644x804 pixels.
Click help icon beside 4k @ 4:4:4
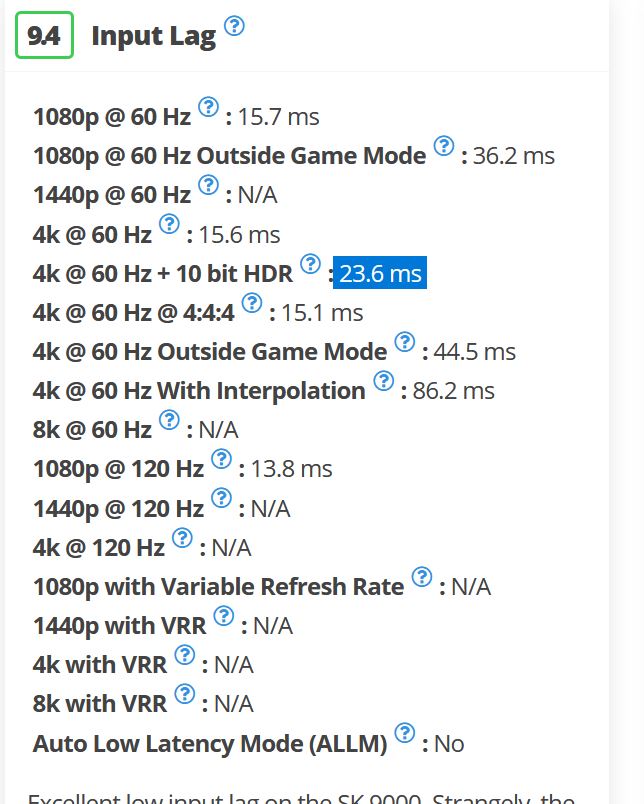pyautogui.click(x=252, y=302)
